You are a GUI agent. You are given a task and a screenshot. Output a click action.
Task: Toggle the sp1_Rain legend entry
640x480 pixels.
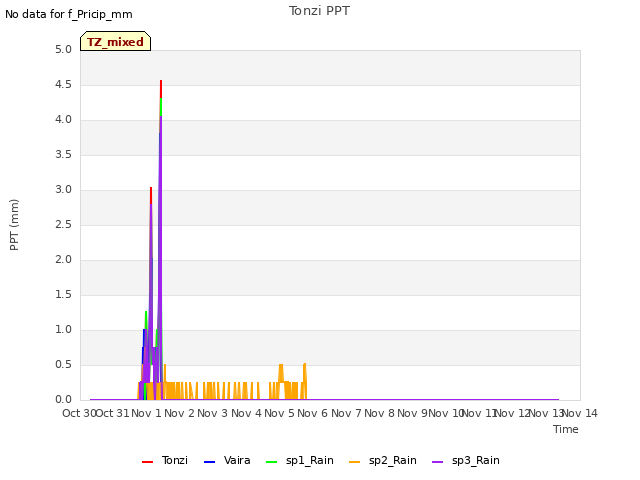[x=300, y=460]
